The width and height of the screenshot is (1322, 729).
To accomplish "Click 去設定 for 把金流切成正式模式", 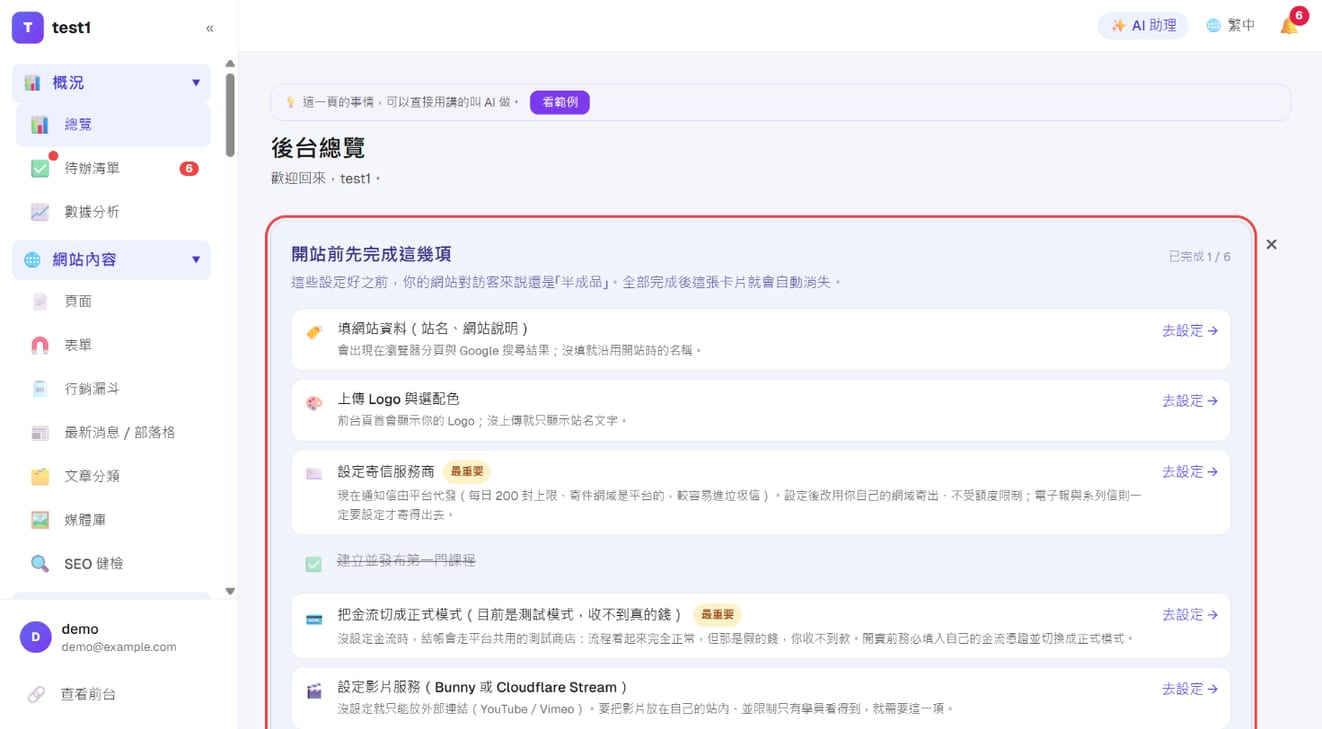I will (x=1190, y=615).
